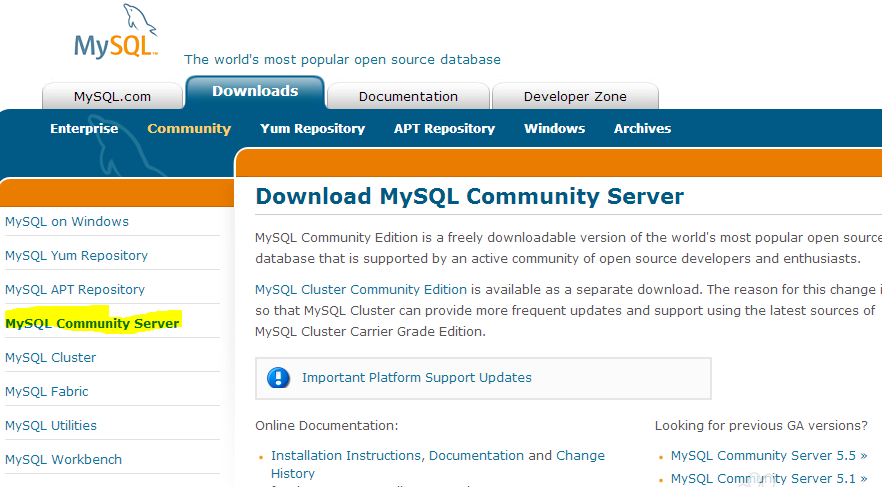Screen dimensions: 882x487
Task: Select Windows in the navigation bar
Action: click(555, 129)
